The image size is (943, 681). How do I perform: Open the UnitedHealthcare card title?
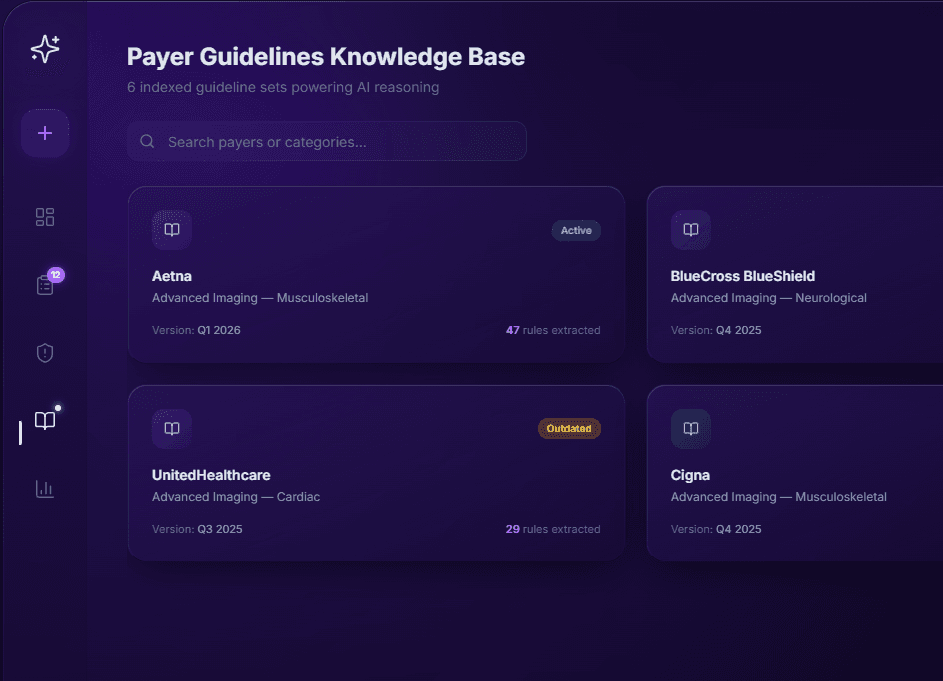click(x=211, y=475)
